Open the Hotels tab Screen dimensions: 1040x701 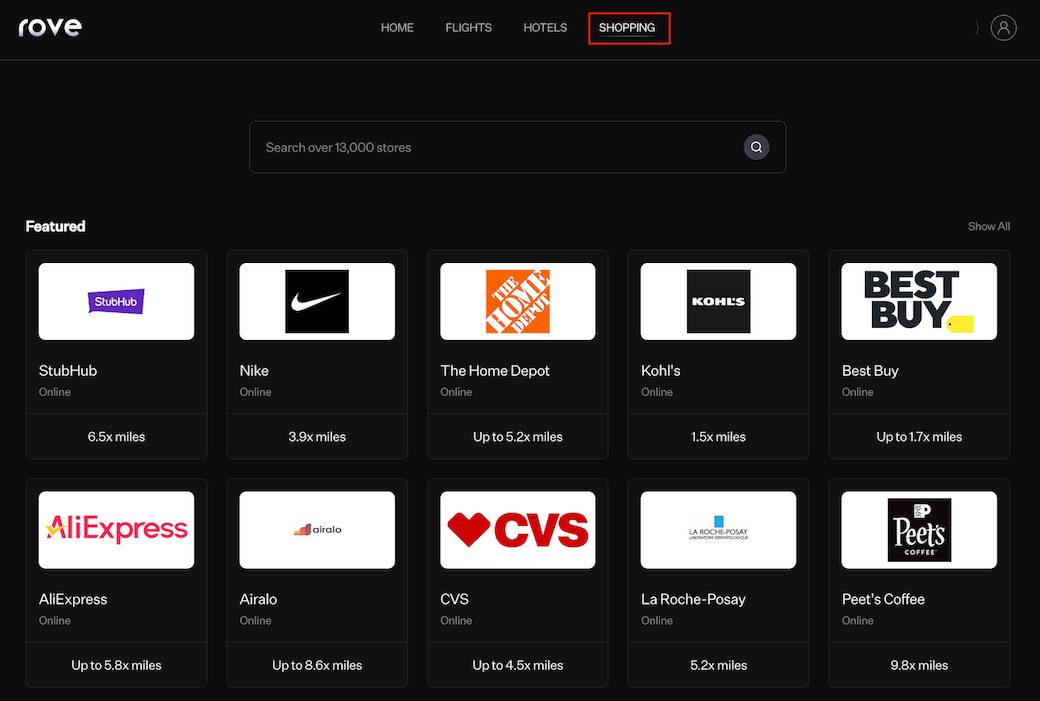pyautogui.click(x=545, y=28)
